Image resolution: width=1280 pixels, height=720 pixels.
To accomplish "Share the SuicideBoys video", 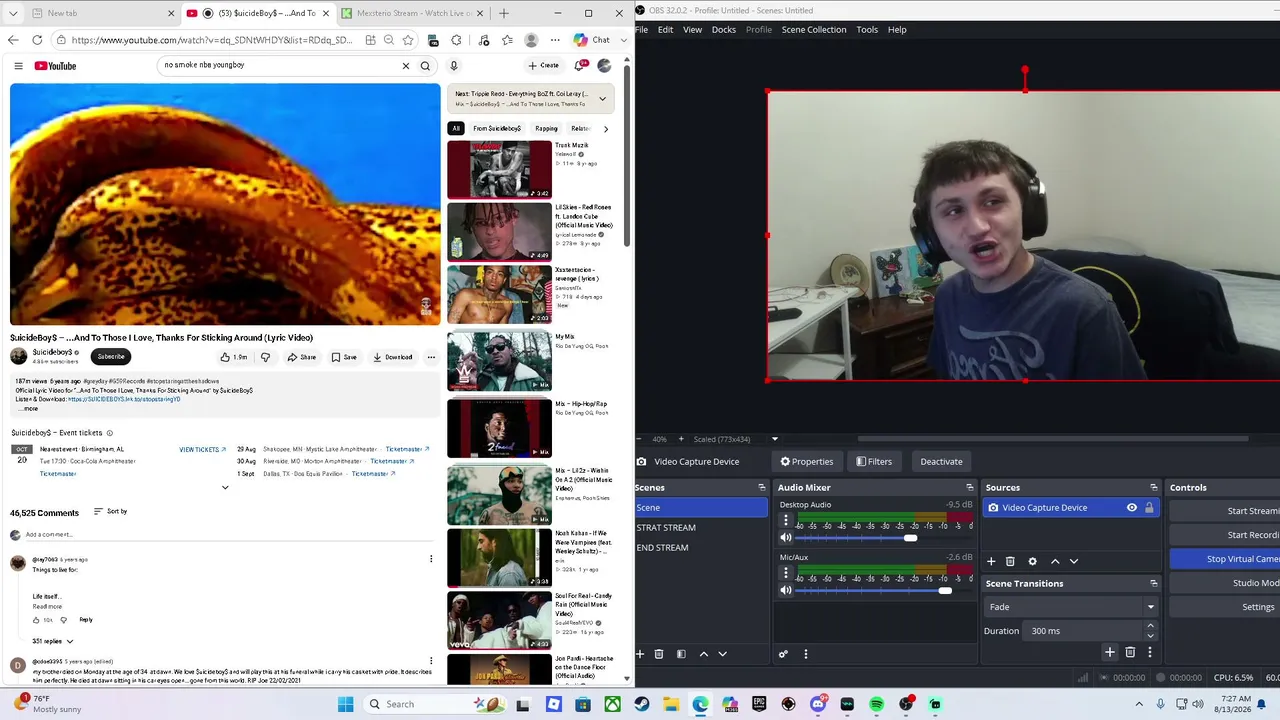I will click(x=301, y=357).
